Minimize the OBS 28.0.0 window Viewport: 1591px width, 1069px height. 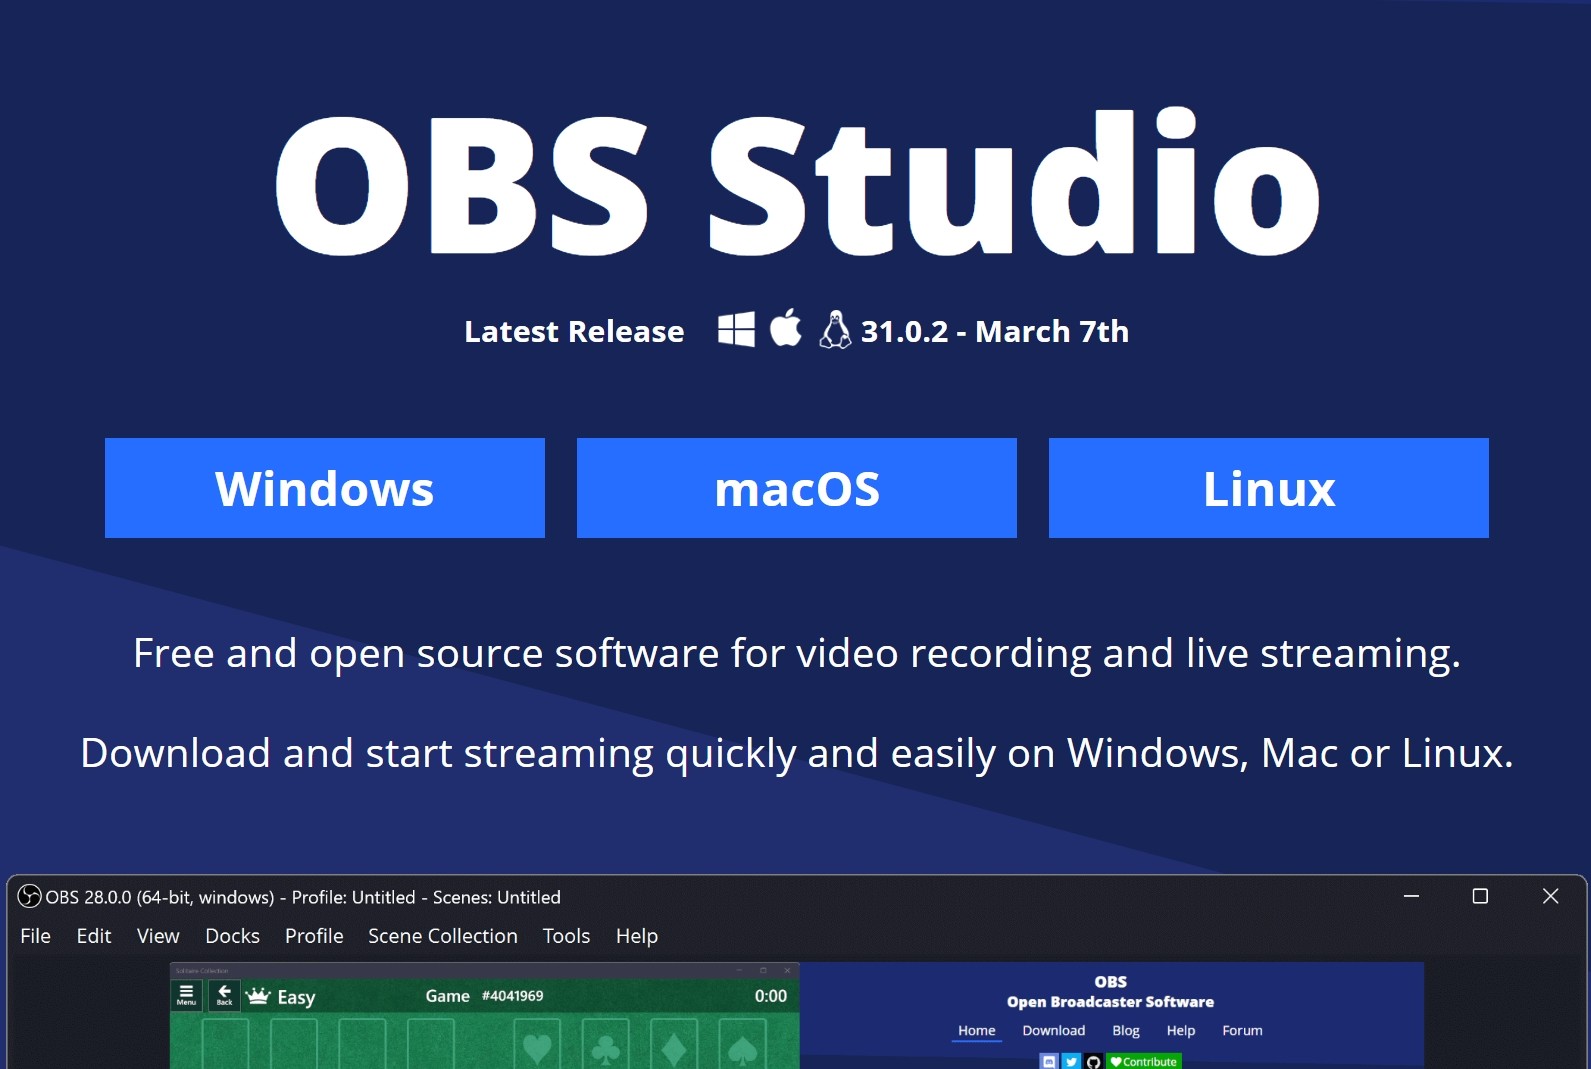pos(1411,896)
